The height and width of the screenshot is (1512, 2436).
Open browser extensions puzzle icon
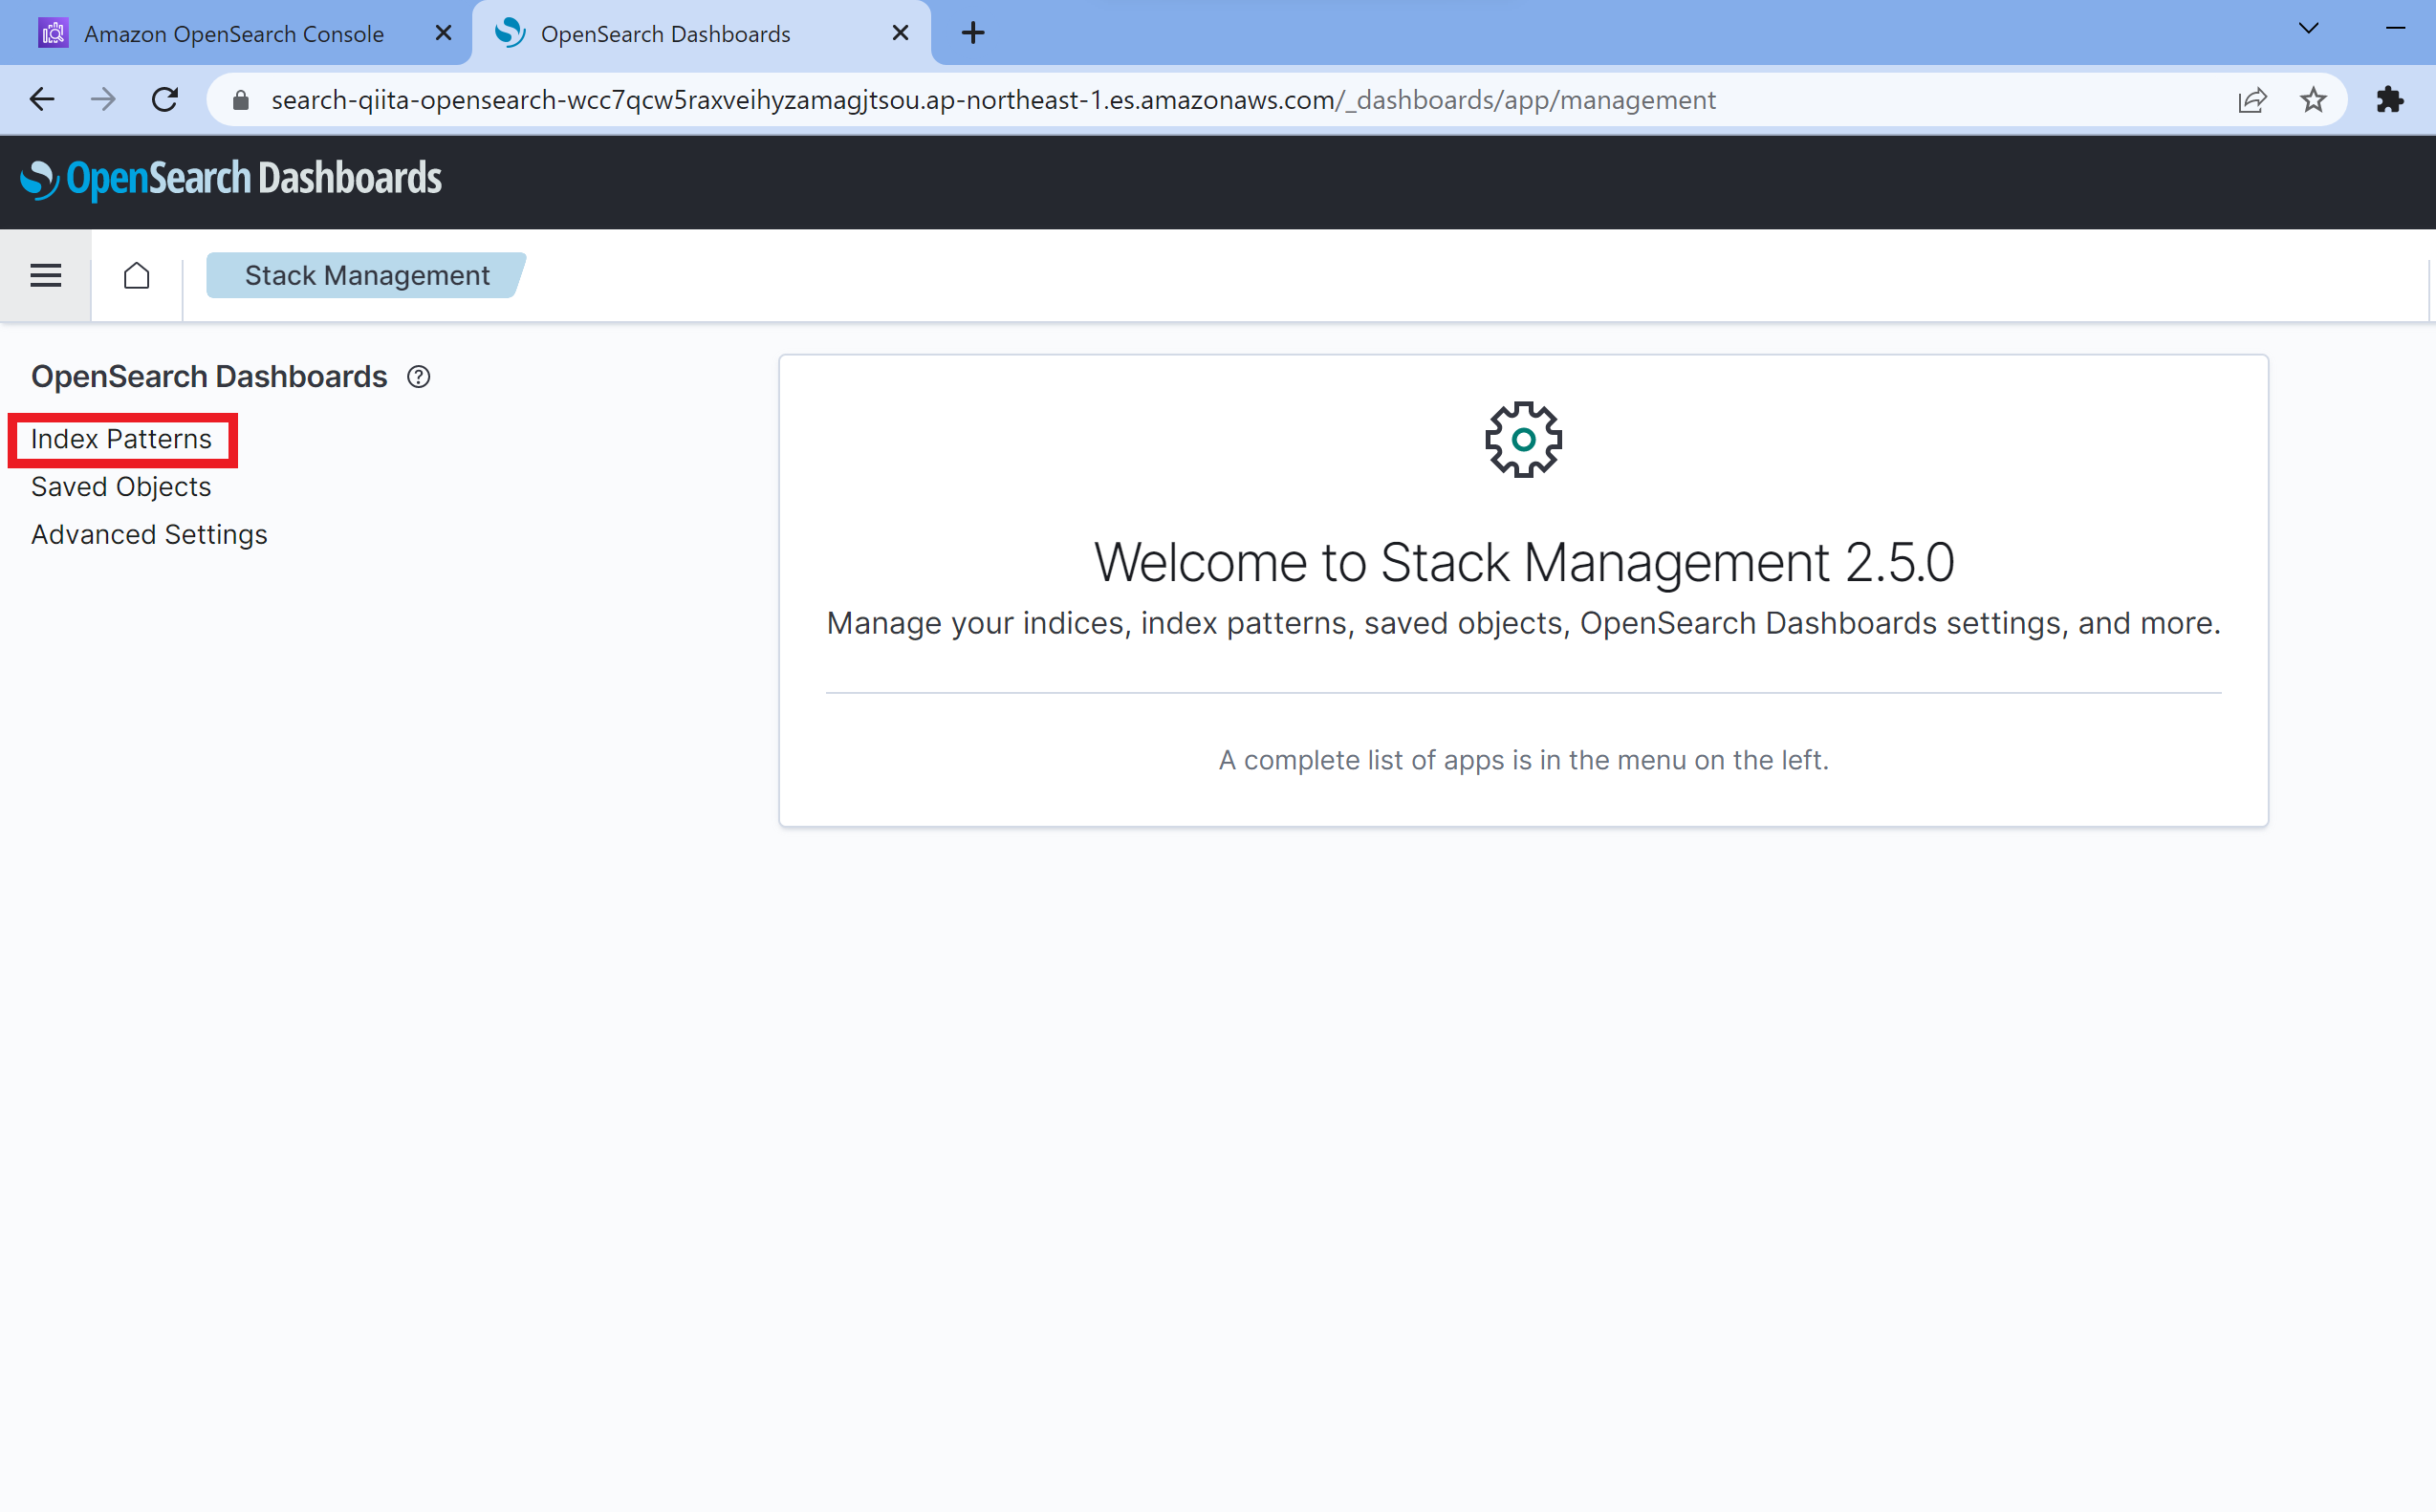[x=2389, y=100]
